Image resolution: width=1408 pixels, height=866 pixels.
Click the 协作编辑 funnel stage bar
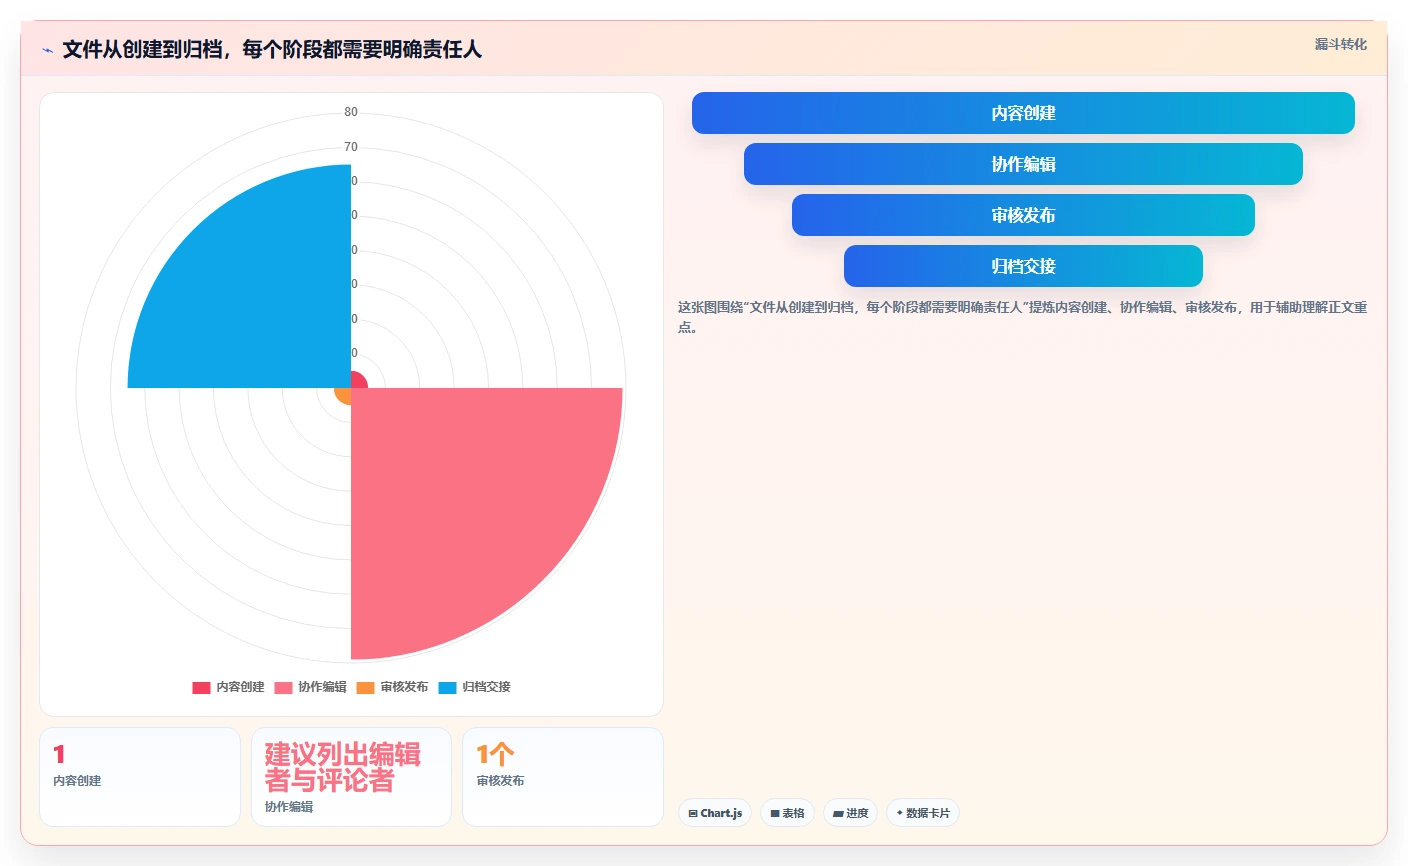[x=1023, y=164]
